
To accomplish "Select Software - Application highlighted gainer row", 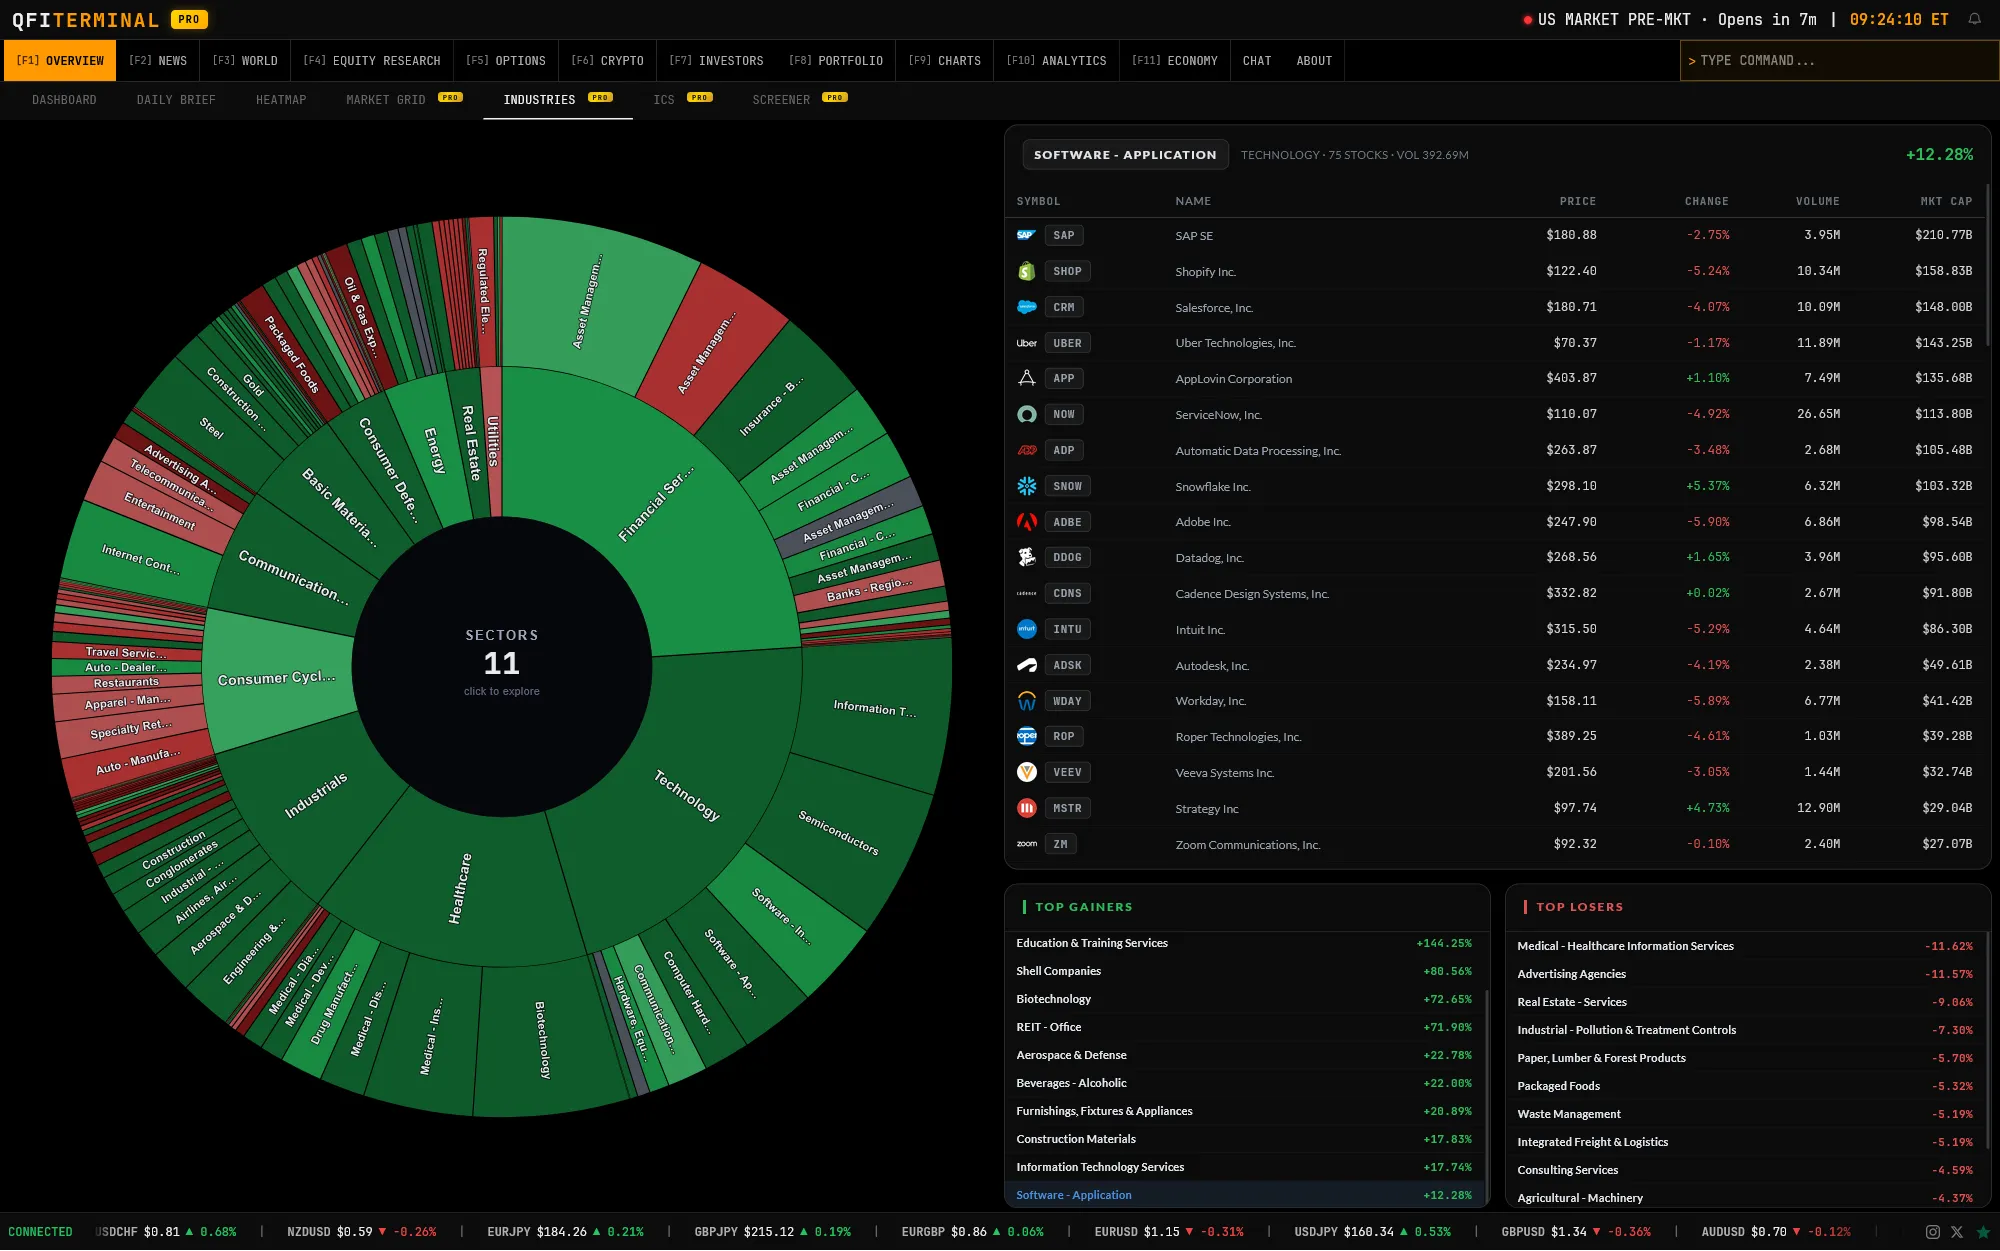I will tap(1244, 1195).
